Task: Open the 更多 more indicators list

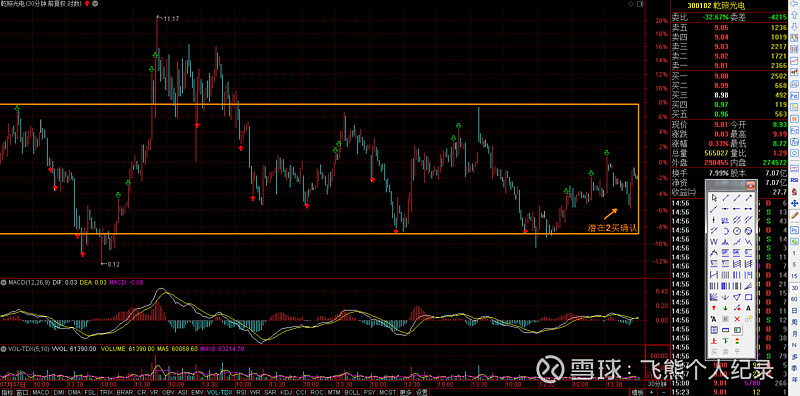Action: click(406, 392)
